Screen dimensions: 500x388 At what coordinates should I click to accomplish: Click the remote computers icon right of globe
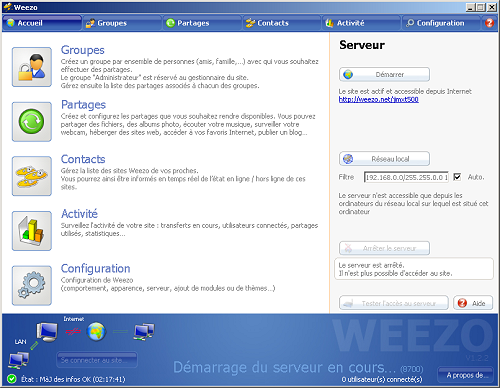click(x=144, y=332)
